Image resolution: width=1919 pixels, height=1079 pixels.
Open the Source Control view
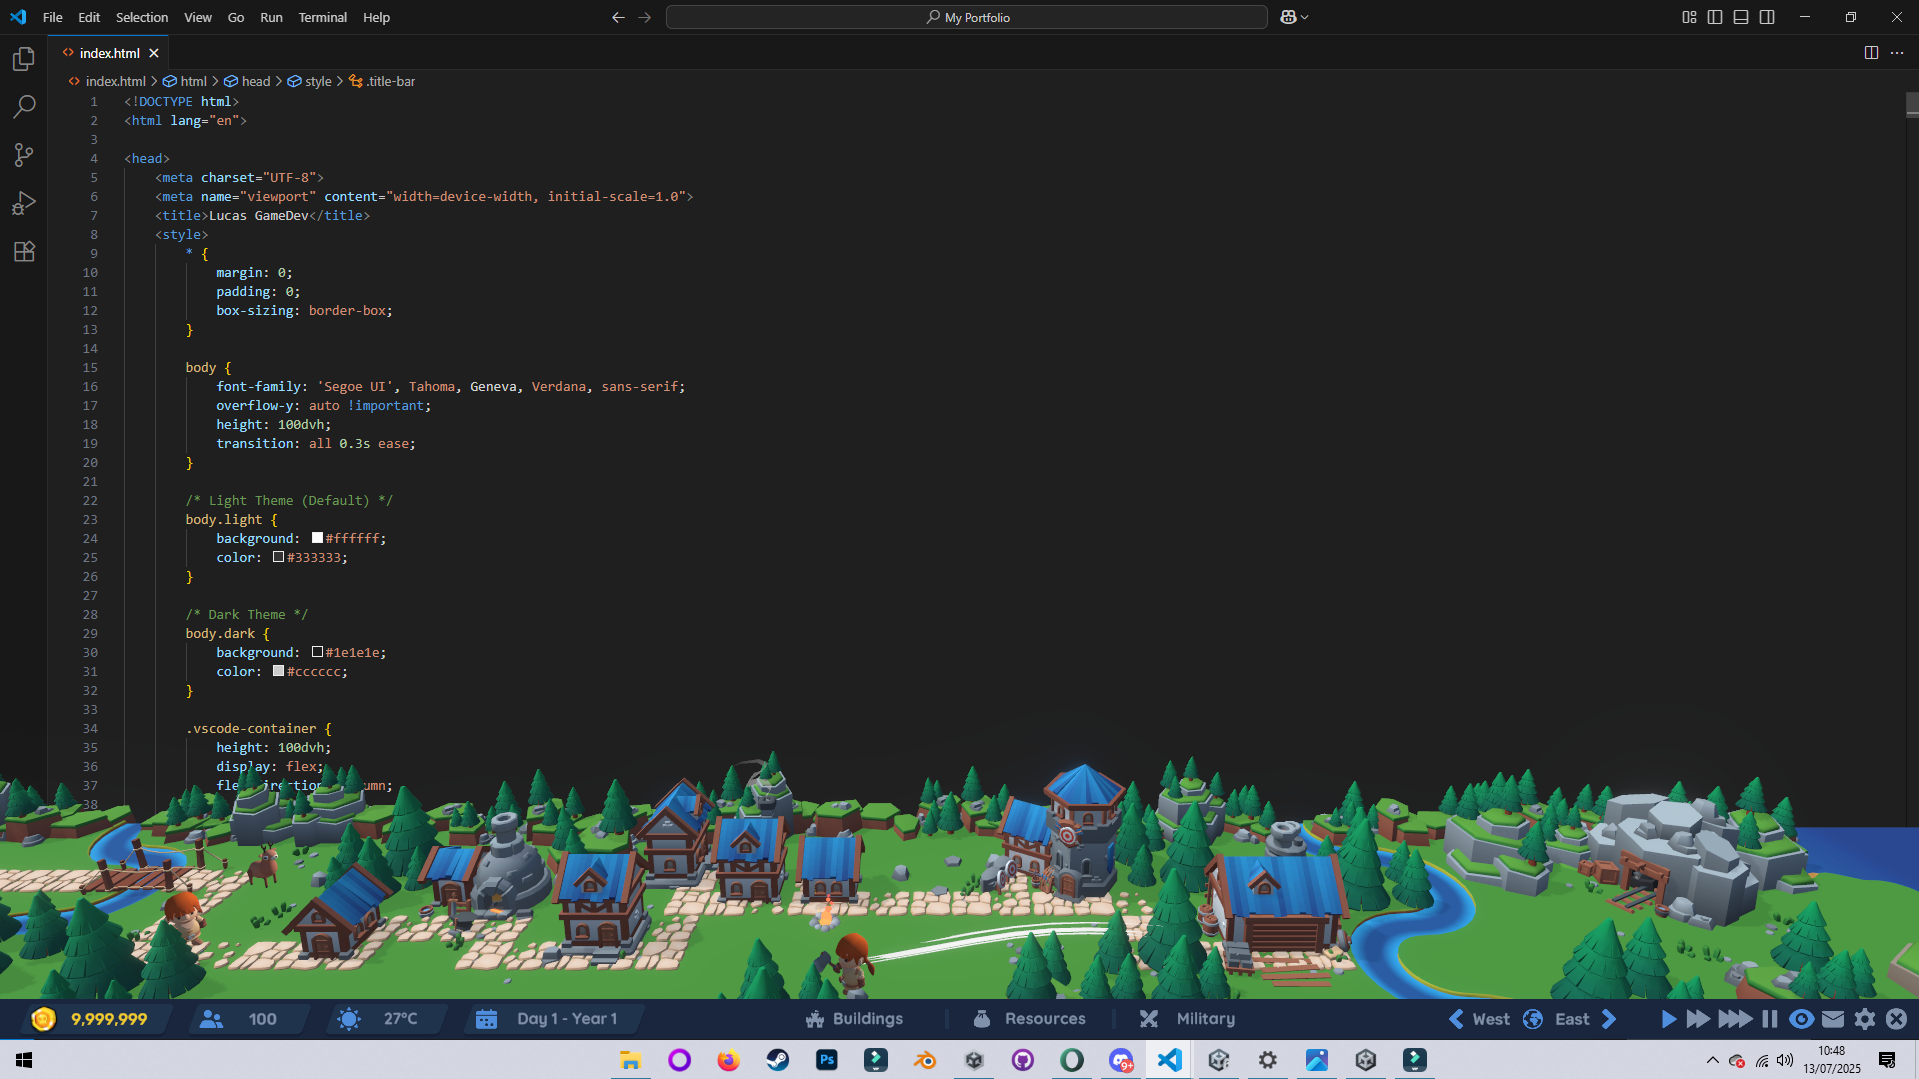(24, 155)
